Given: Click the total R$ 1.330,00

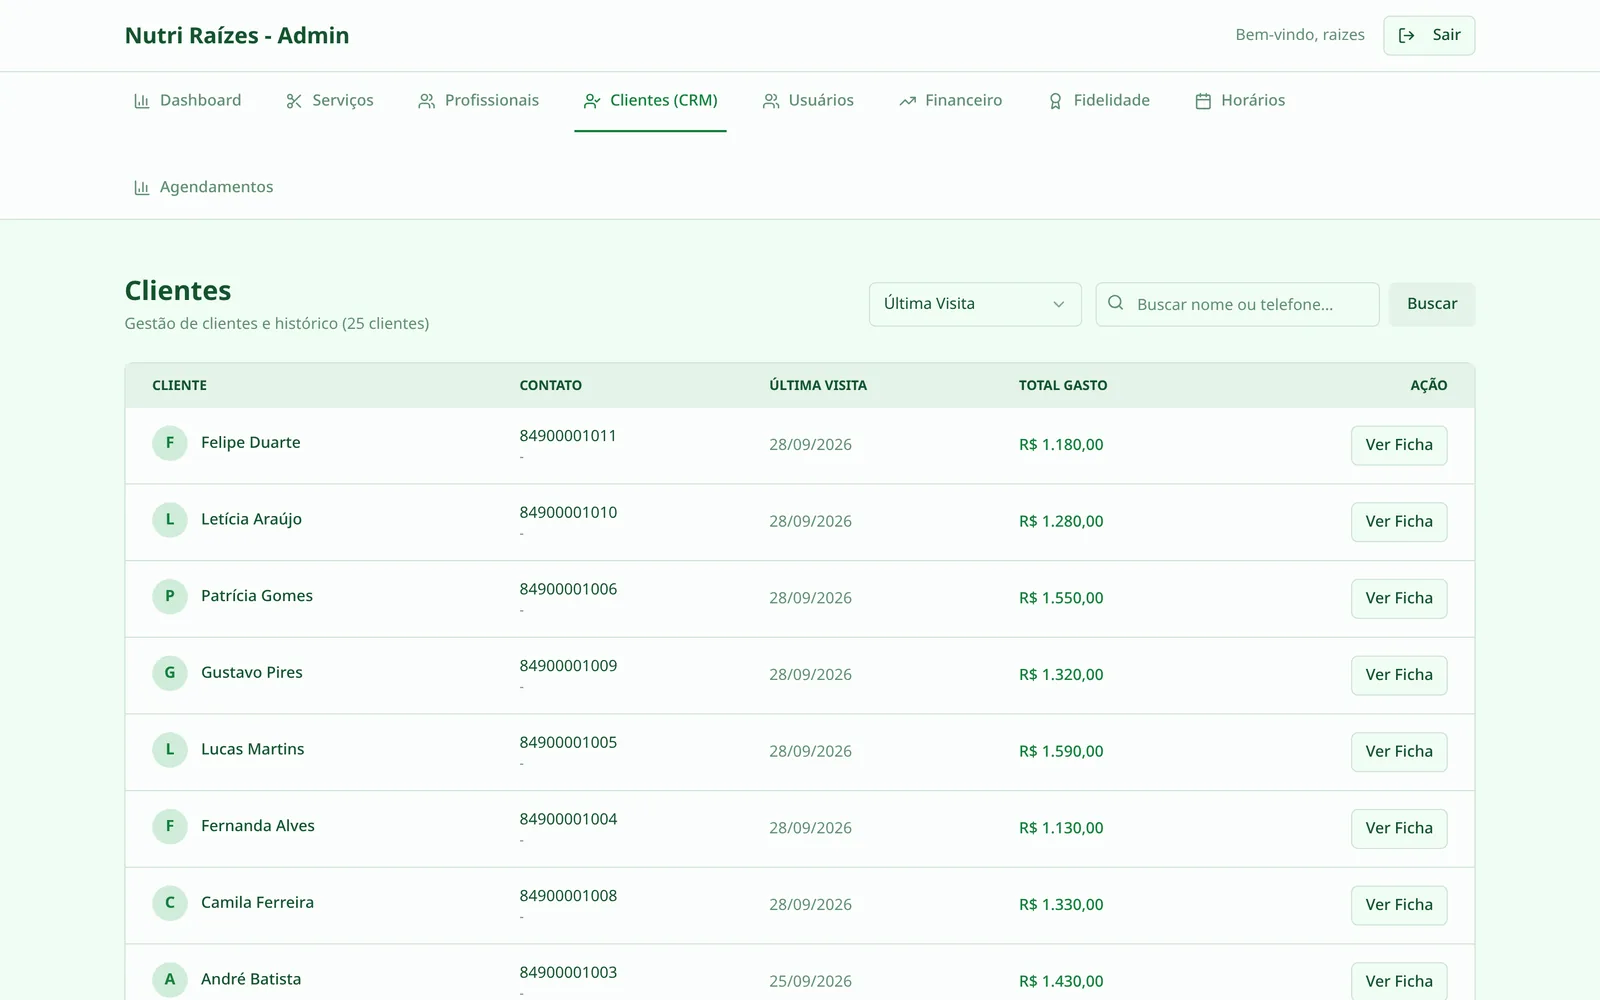Looking at the screenshot, I should coord(1061,905).
